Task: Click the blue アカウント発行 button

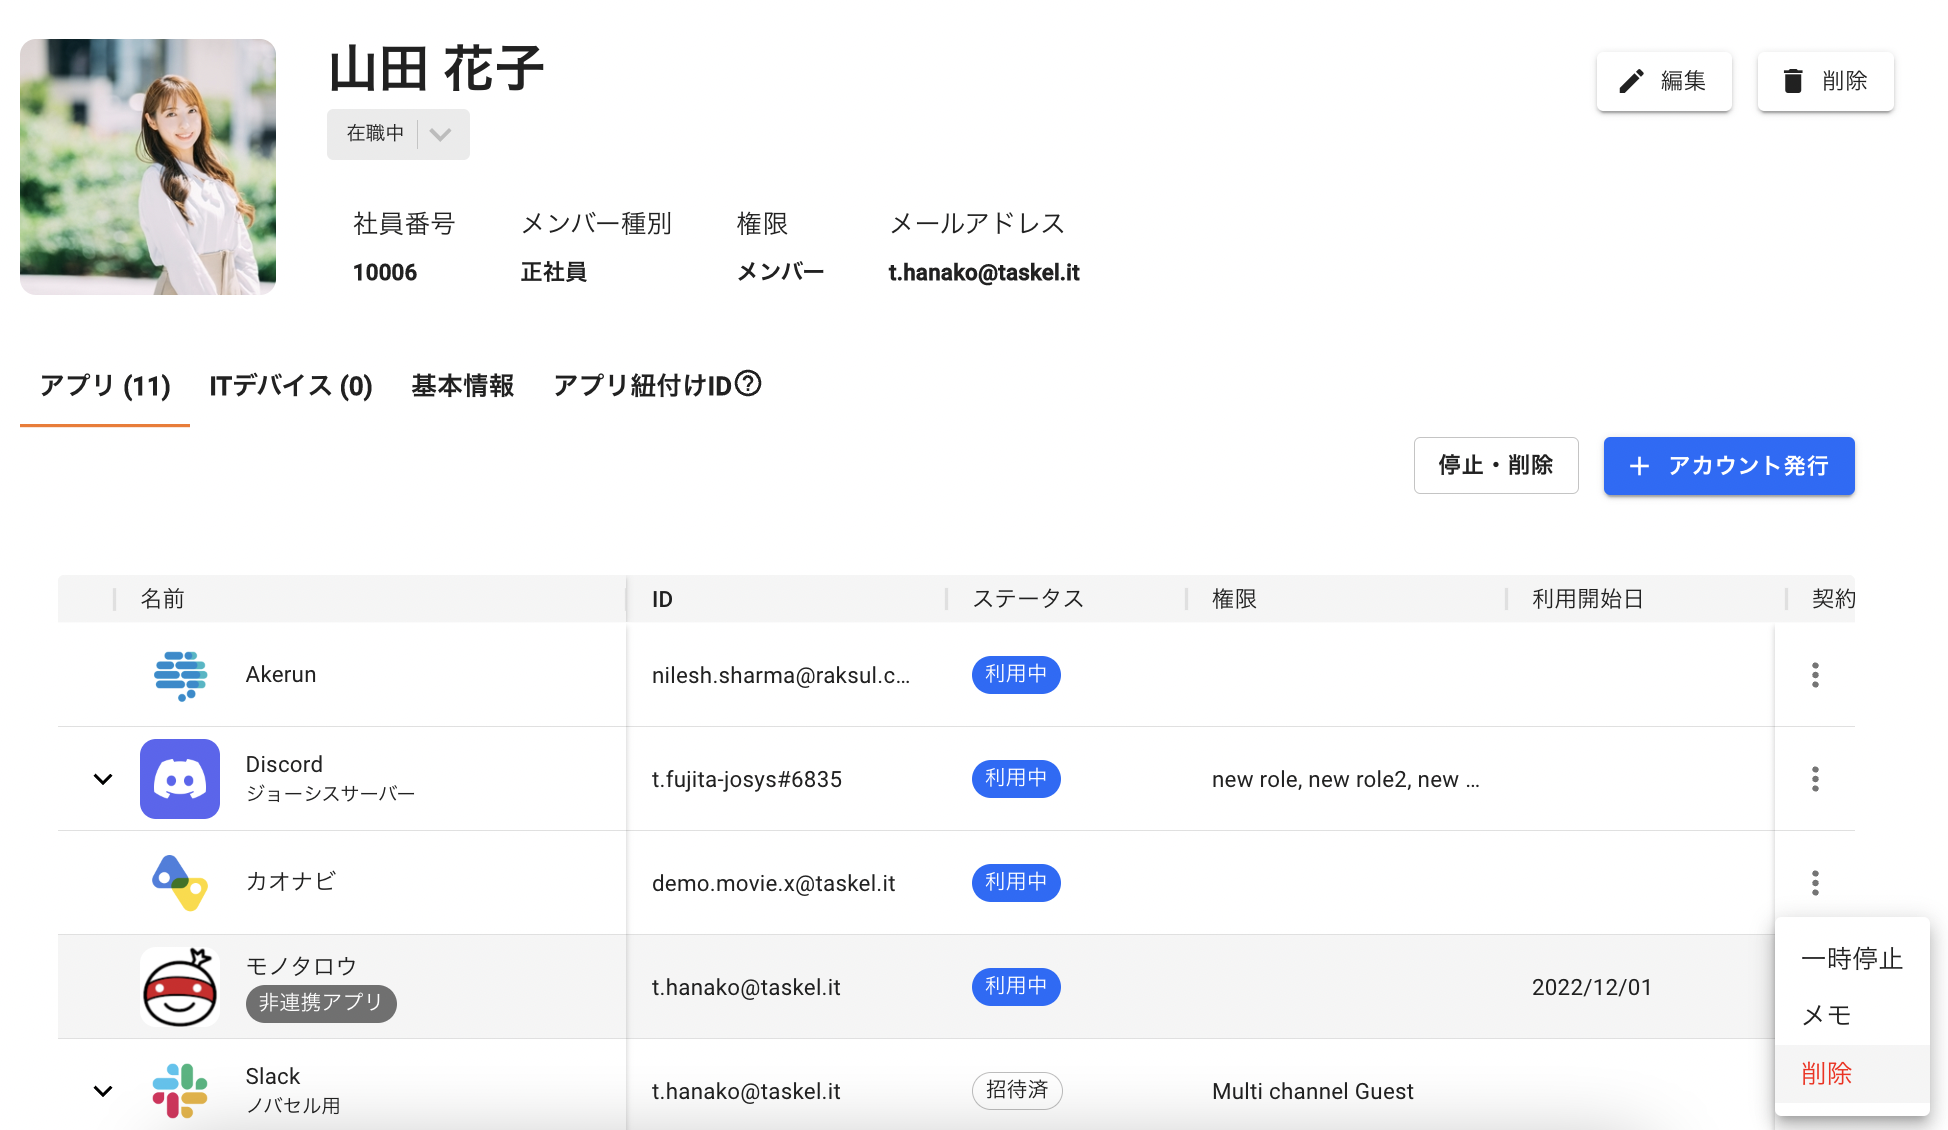Action: coord(1729,466)
